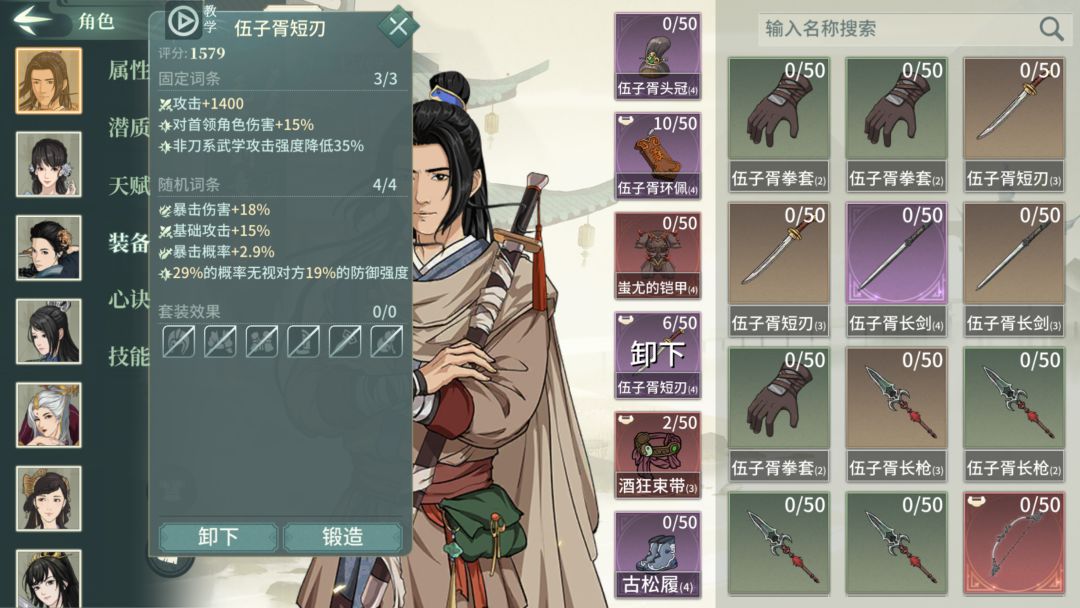Screen dimensions: 1080x608
Task: Click the back arrow next to 角色
Action: tap(32, 19)
